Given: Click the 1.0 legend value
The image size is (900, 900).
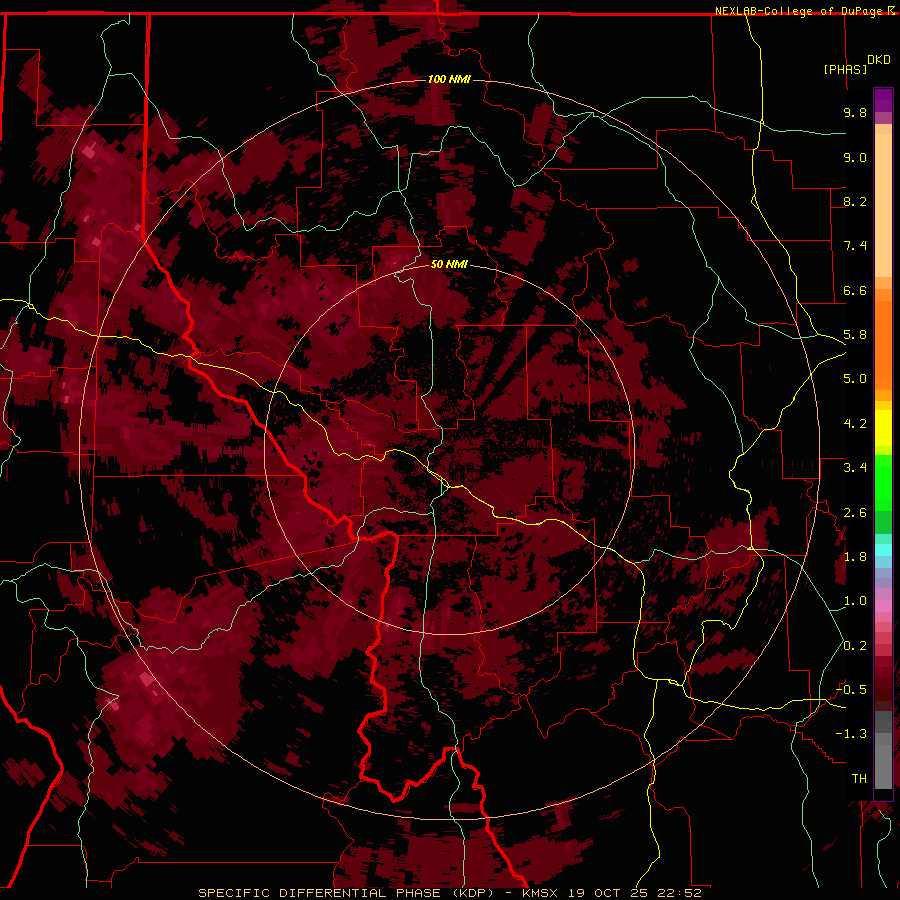Looking at the screenshot, I should tap(855, 601).
